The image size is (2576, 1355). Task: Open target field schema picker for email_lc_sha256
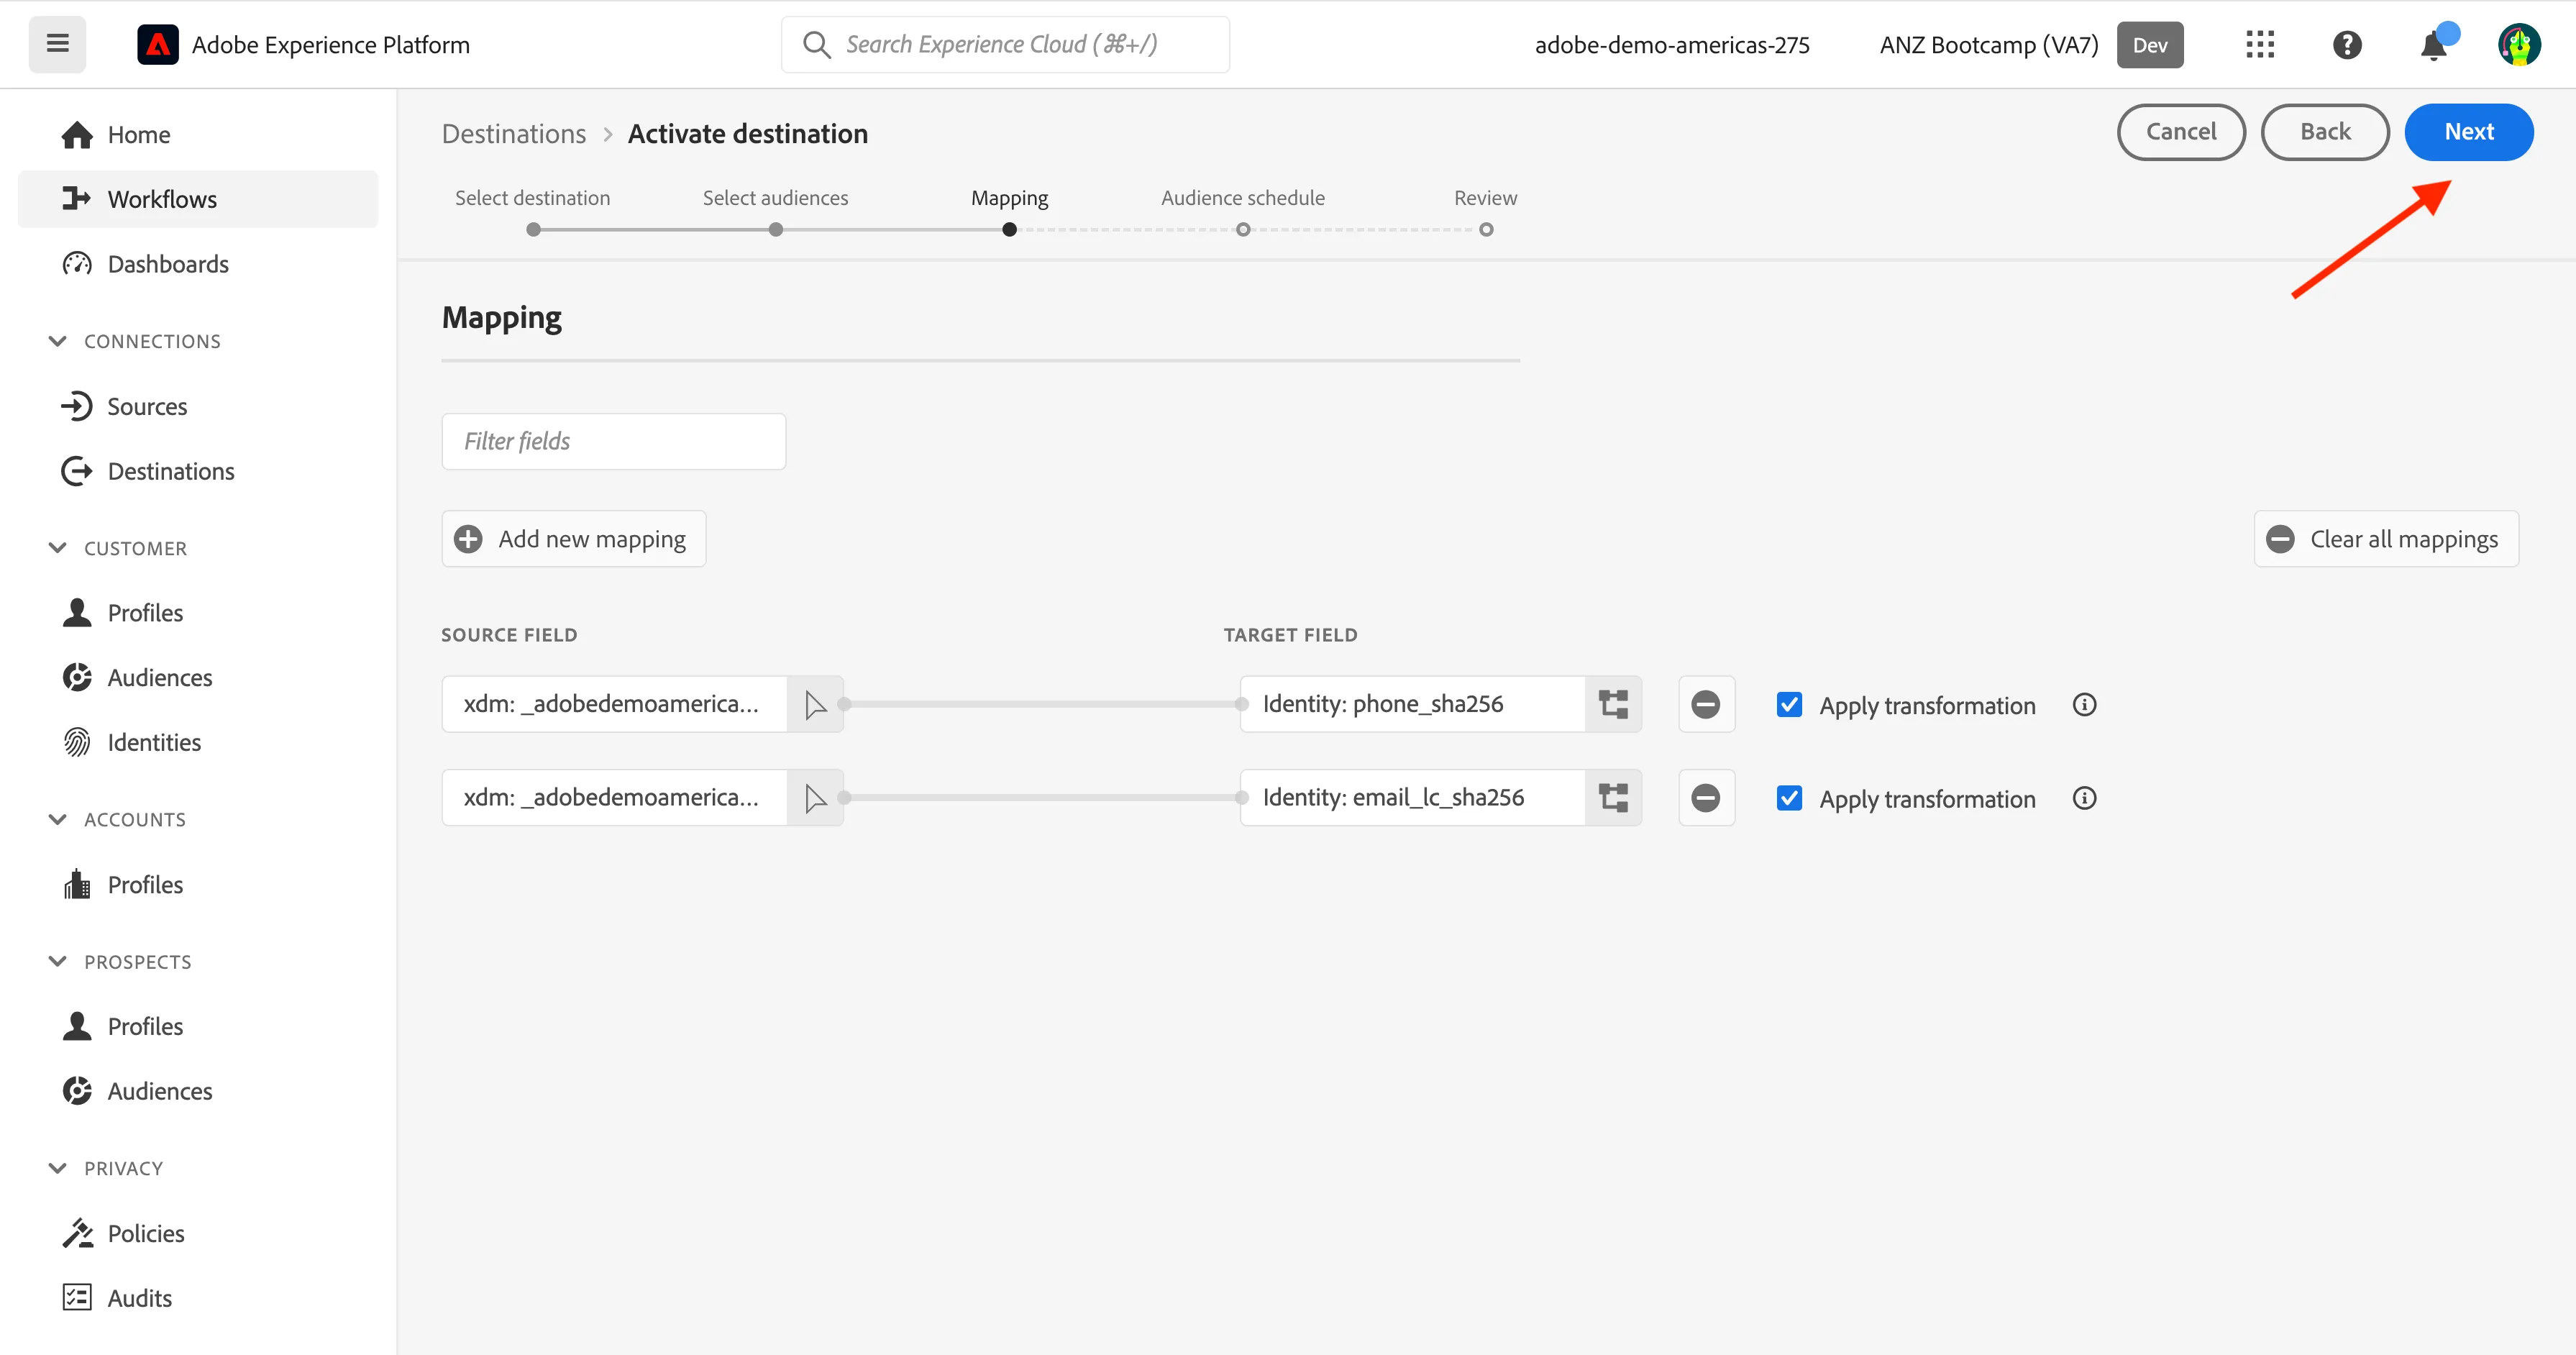[x=1613, y=798]
